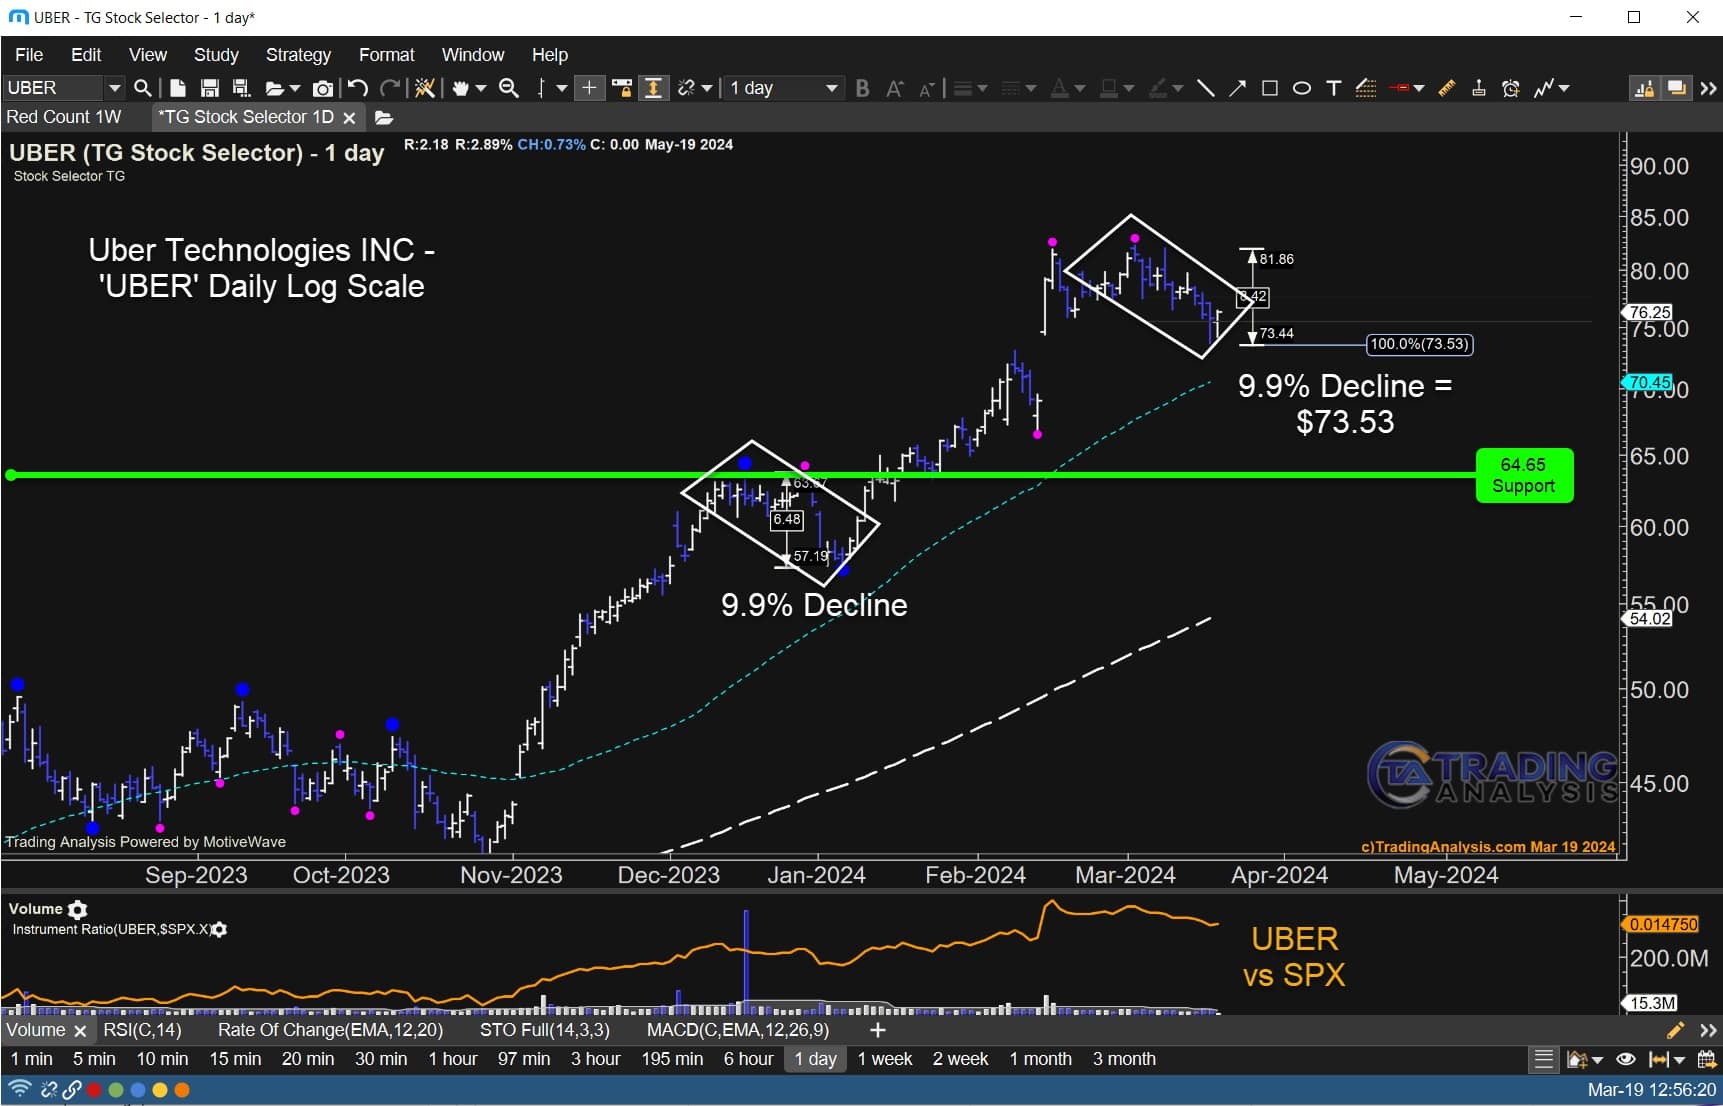Select the ruler measurement tool

pos(1447,88)
